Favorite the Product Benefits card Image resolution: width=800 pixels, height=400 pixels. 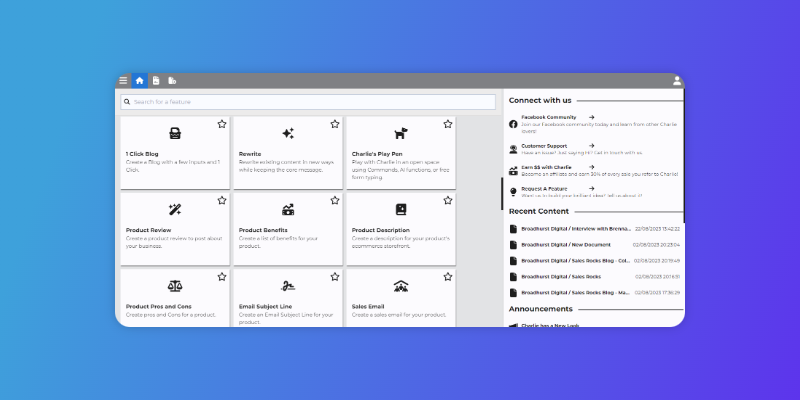[335, 201]
